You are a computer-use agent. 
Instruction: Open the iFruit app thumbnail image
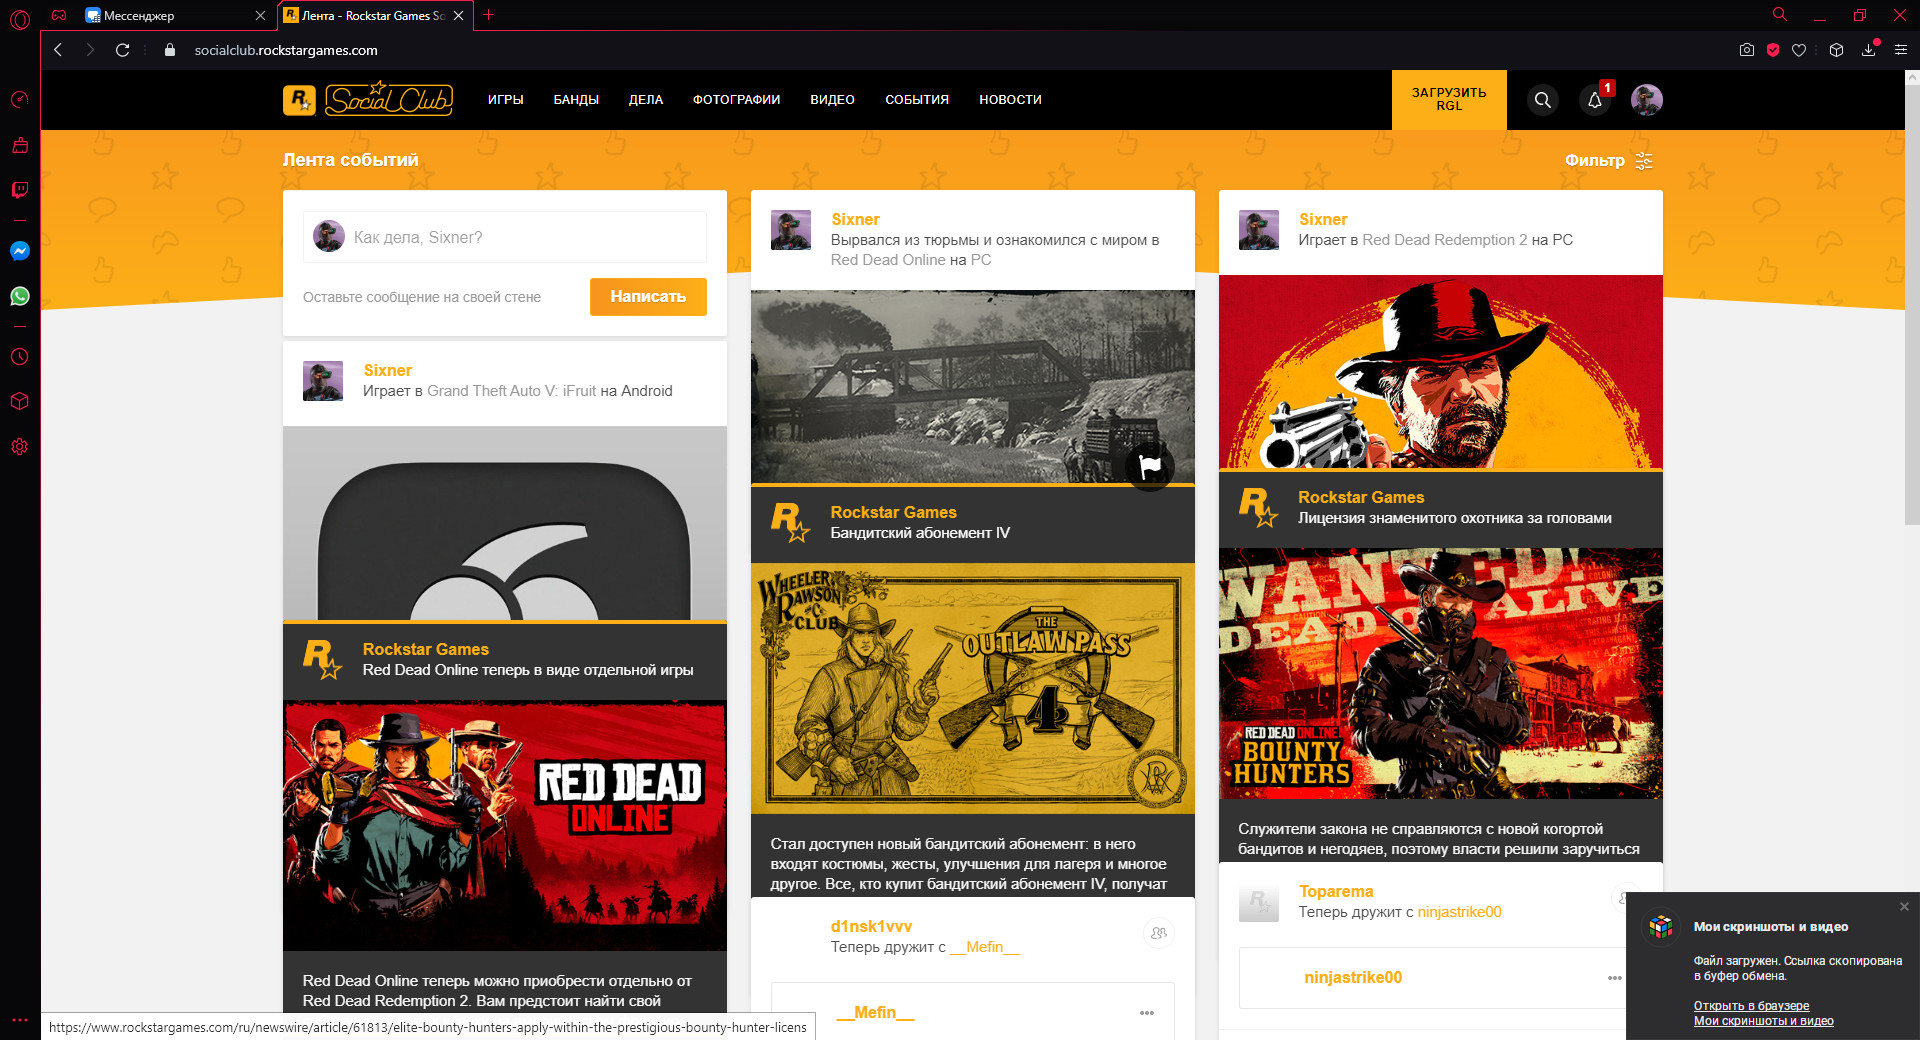[505, 523]
